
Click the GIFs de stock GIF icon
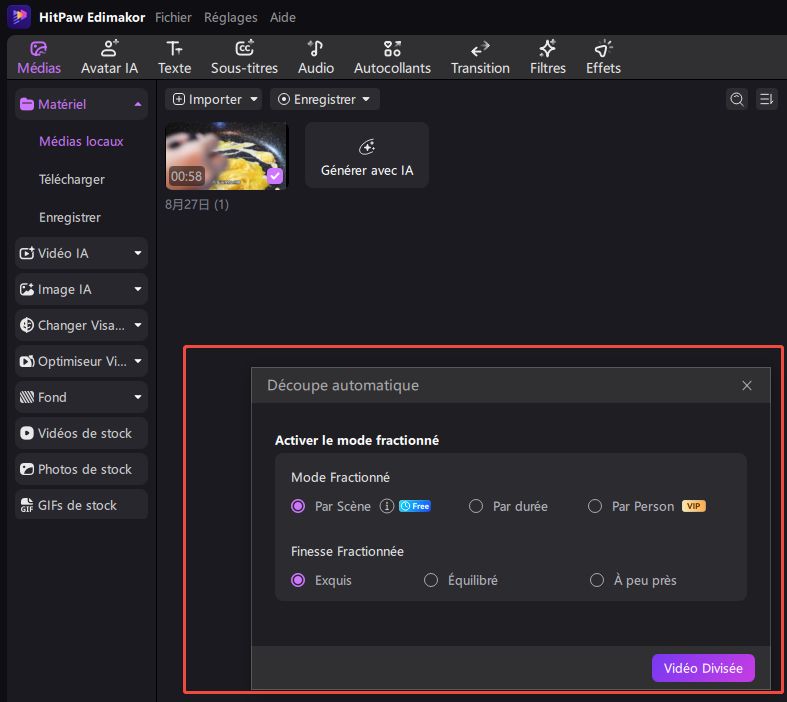[27, 506]
